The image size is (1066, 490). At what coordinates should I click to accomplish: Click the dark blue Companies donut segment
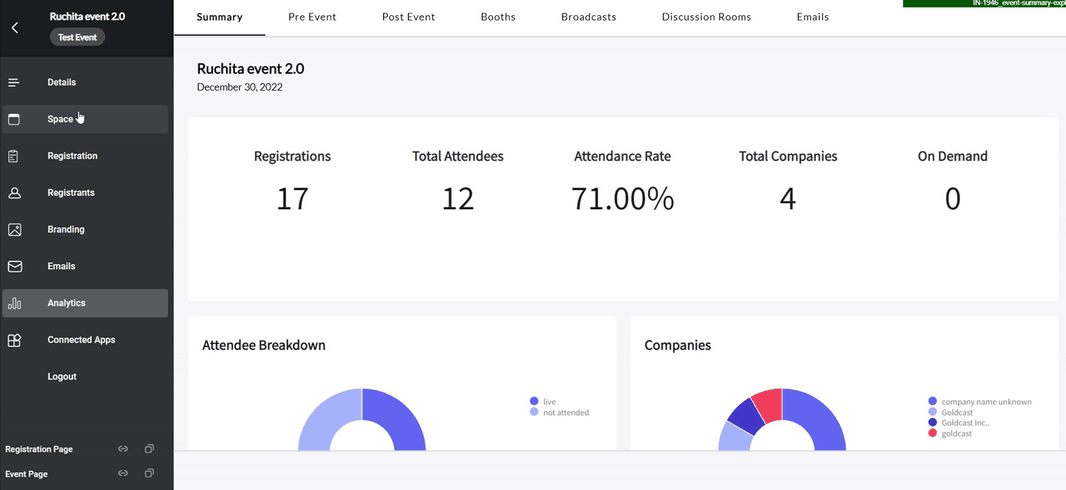(x=744, y=416)
